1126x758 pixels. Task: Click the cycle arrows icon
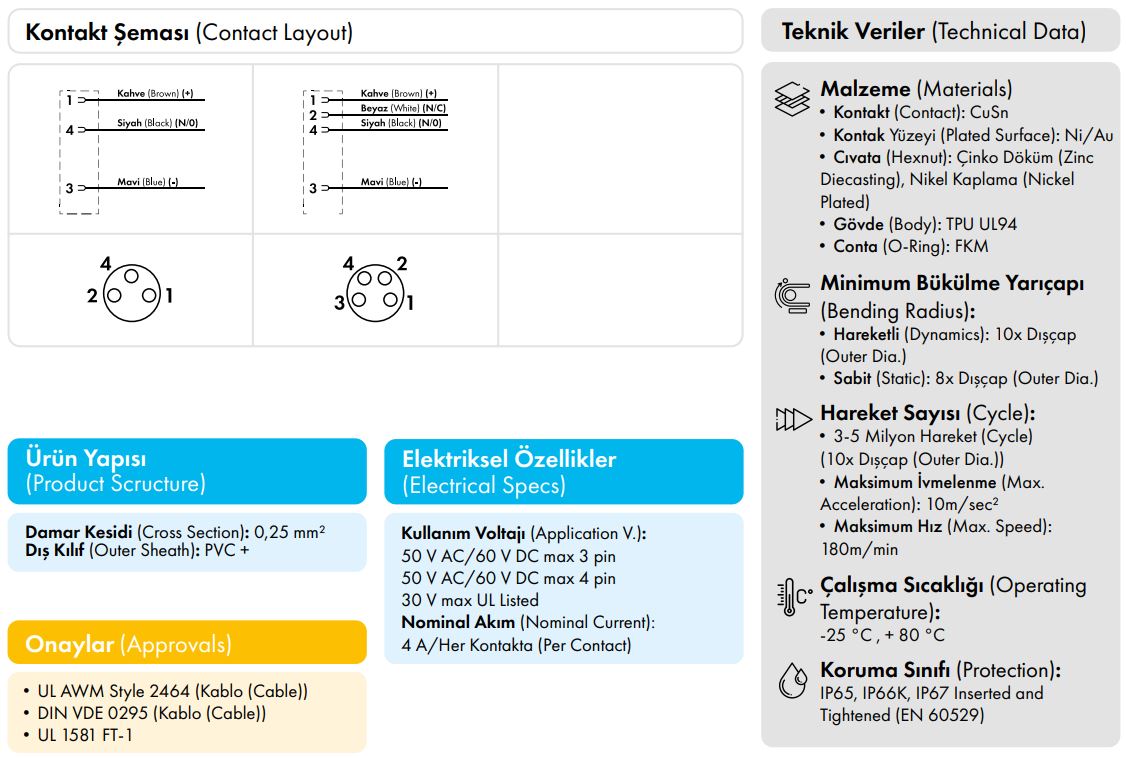coord(793,419)
